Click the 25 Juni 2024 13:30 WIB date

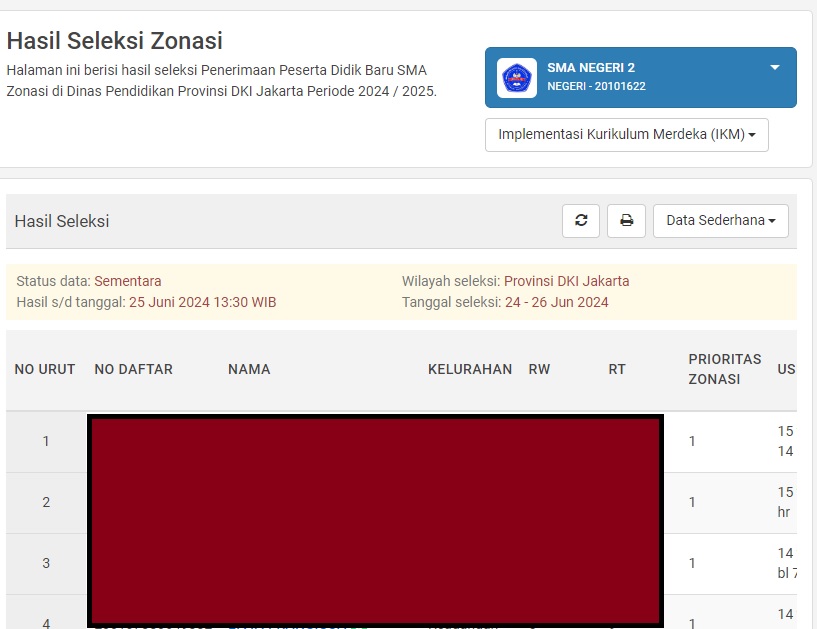(x=201, y=301)
